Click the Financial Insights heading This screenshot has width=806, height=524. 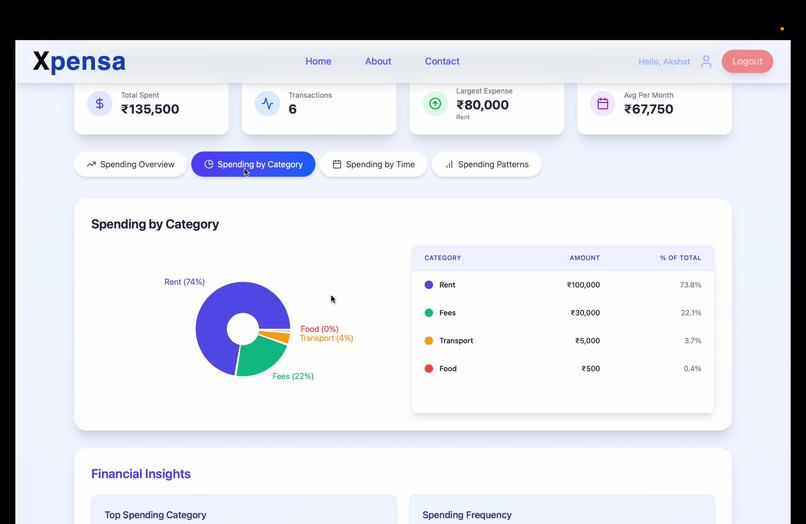[x=141, y=474]
